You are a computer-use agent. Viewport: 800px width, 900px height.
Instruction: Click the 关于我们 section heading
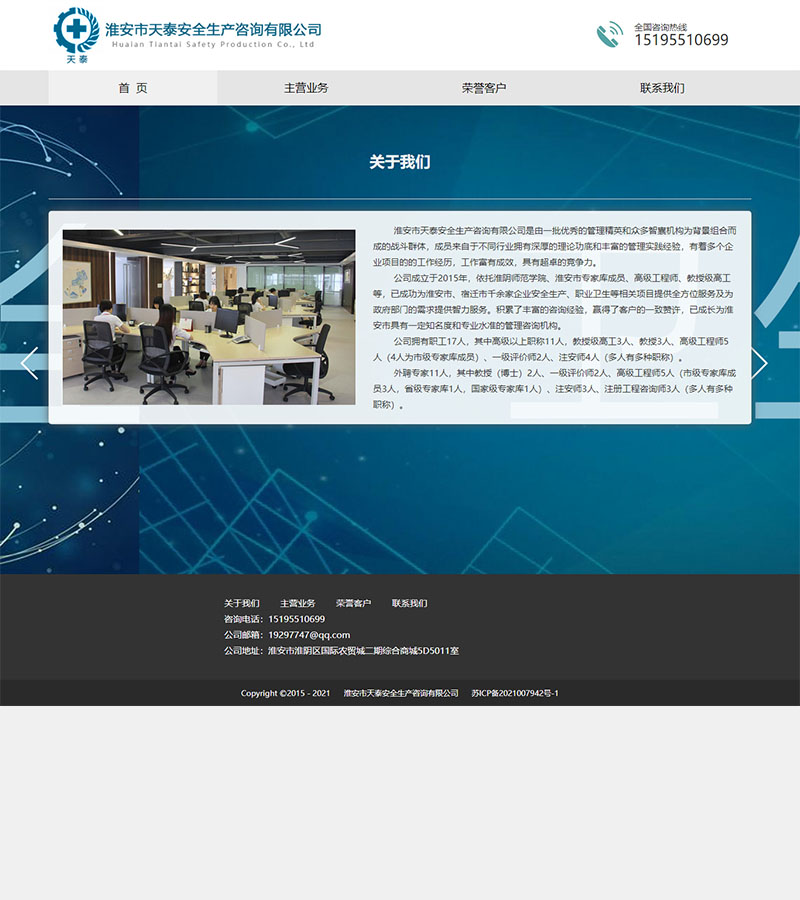click(400, 162)
